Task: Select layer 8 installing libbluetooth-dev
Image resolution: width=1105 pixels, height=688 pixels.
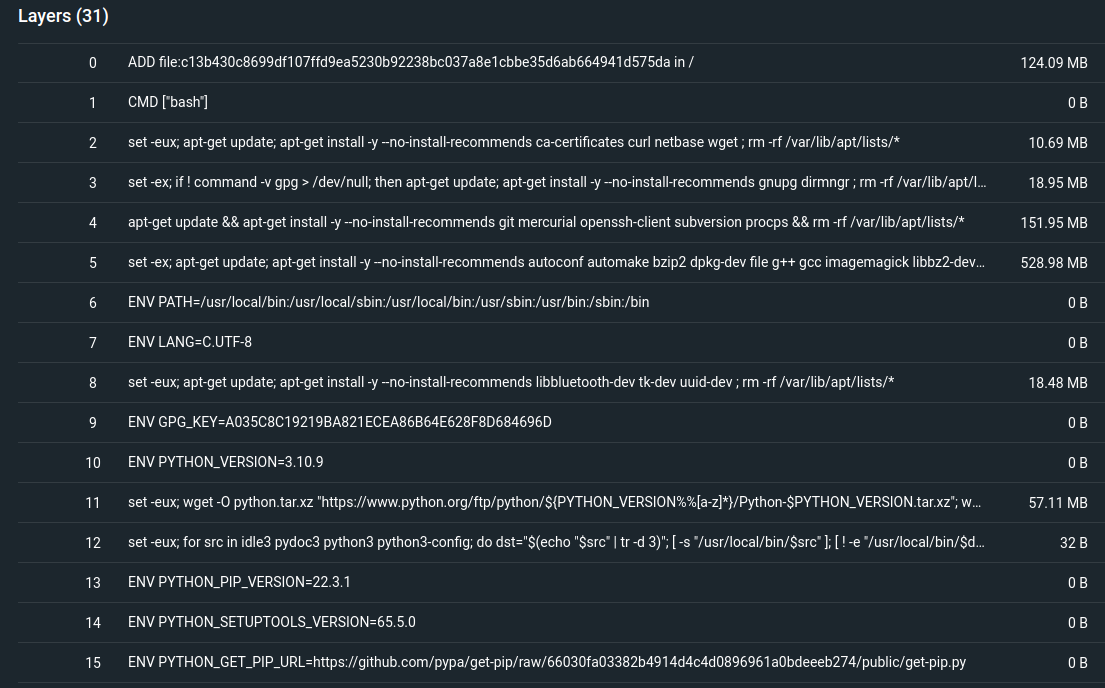Action: click(511, 382)
